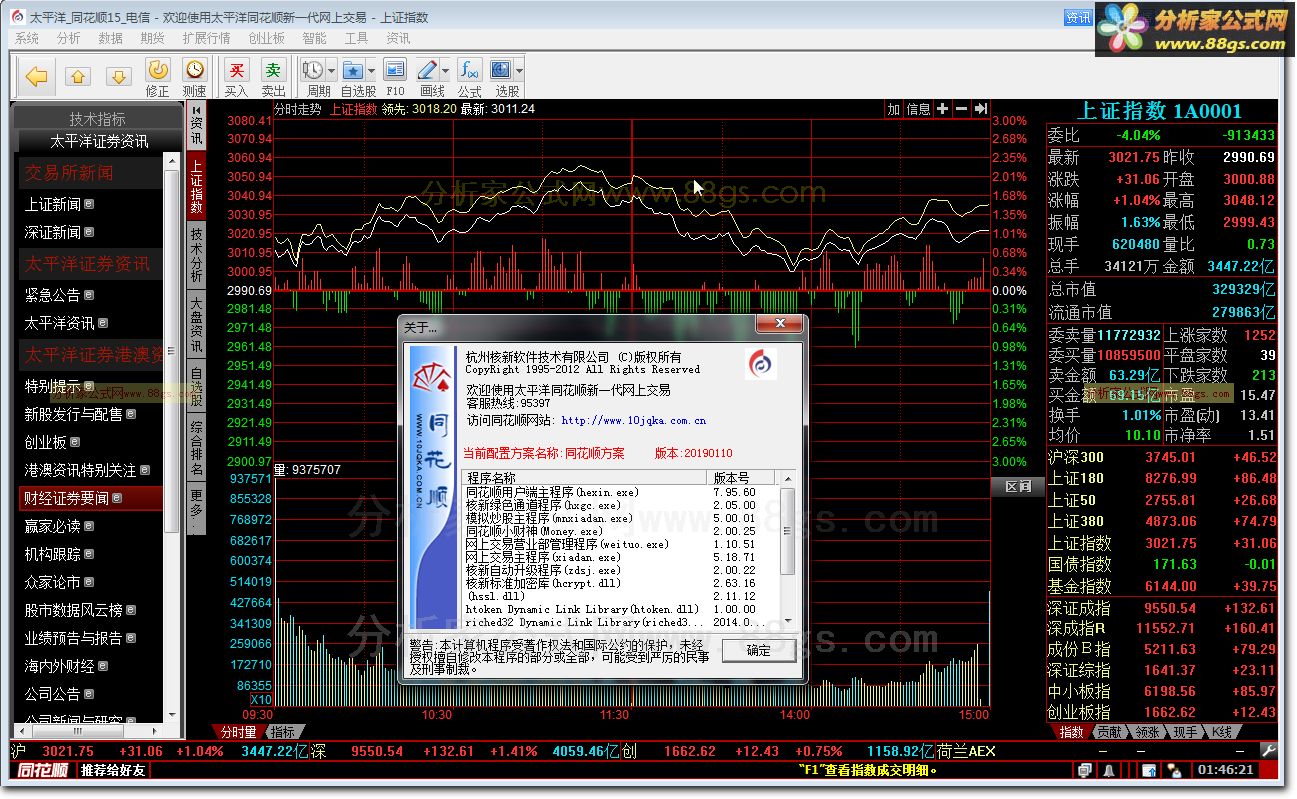This screenshot has height=799, width=1297.
Task: Click the yellow back arrow toolbar icon
Action: pyautogui.click(x=38, y=76)
